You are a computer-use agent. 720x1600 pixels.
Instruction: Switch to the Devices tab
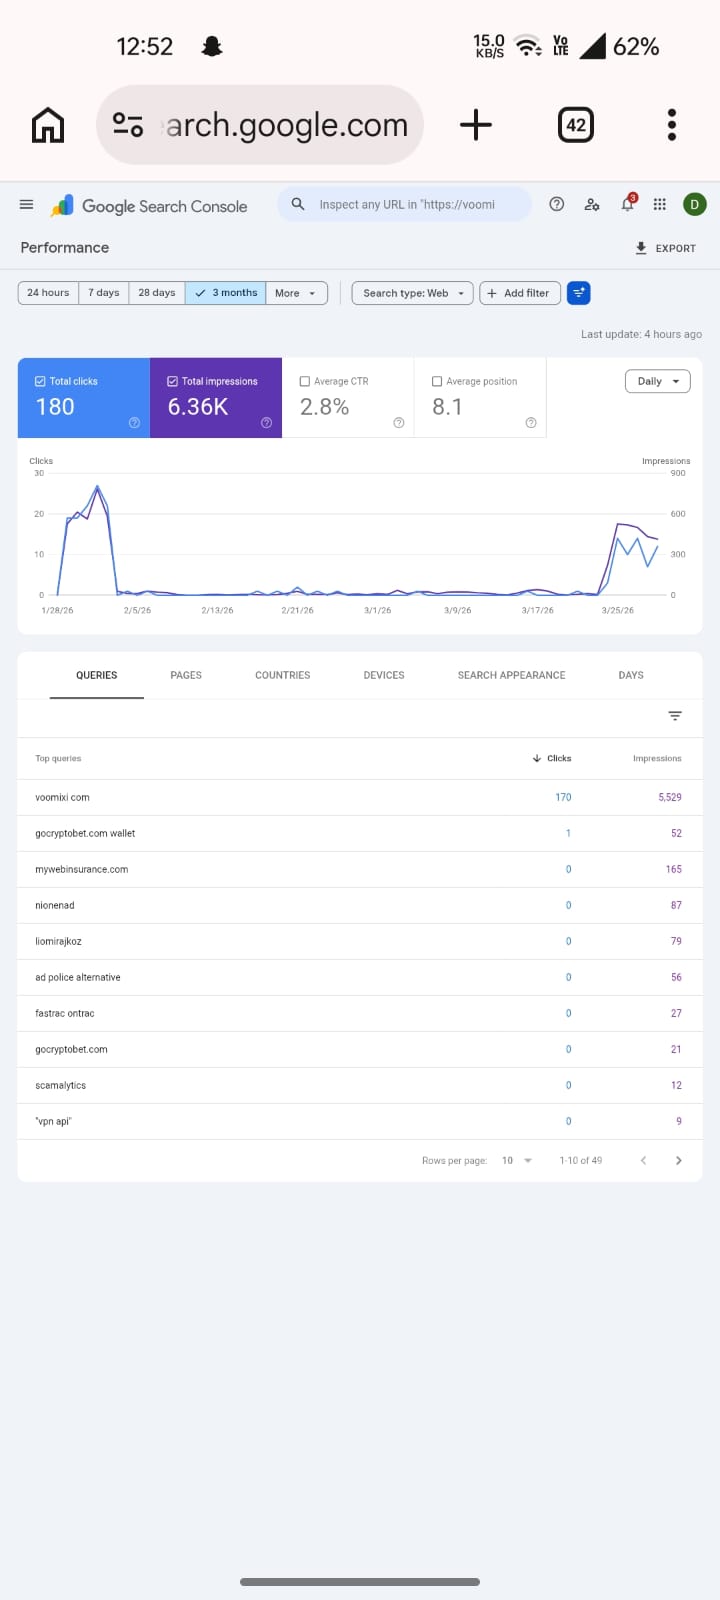384,675
